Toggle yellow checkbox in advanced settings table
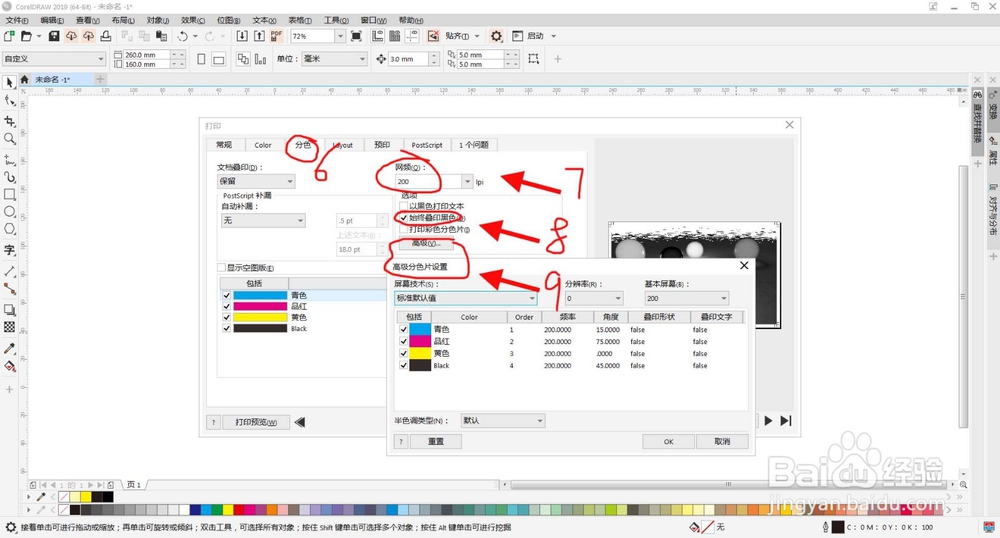This screenshot has height=538, width=1000. pos(403,353)
